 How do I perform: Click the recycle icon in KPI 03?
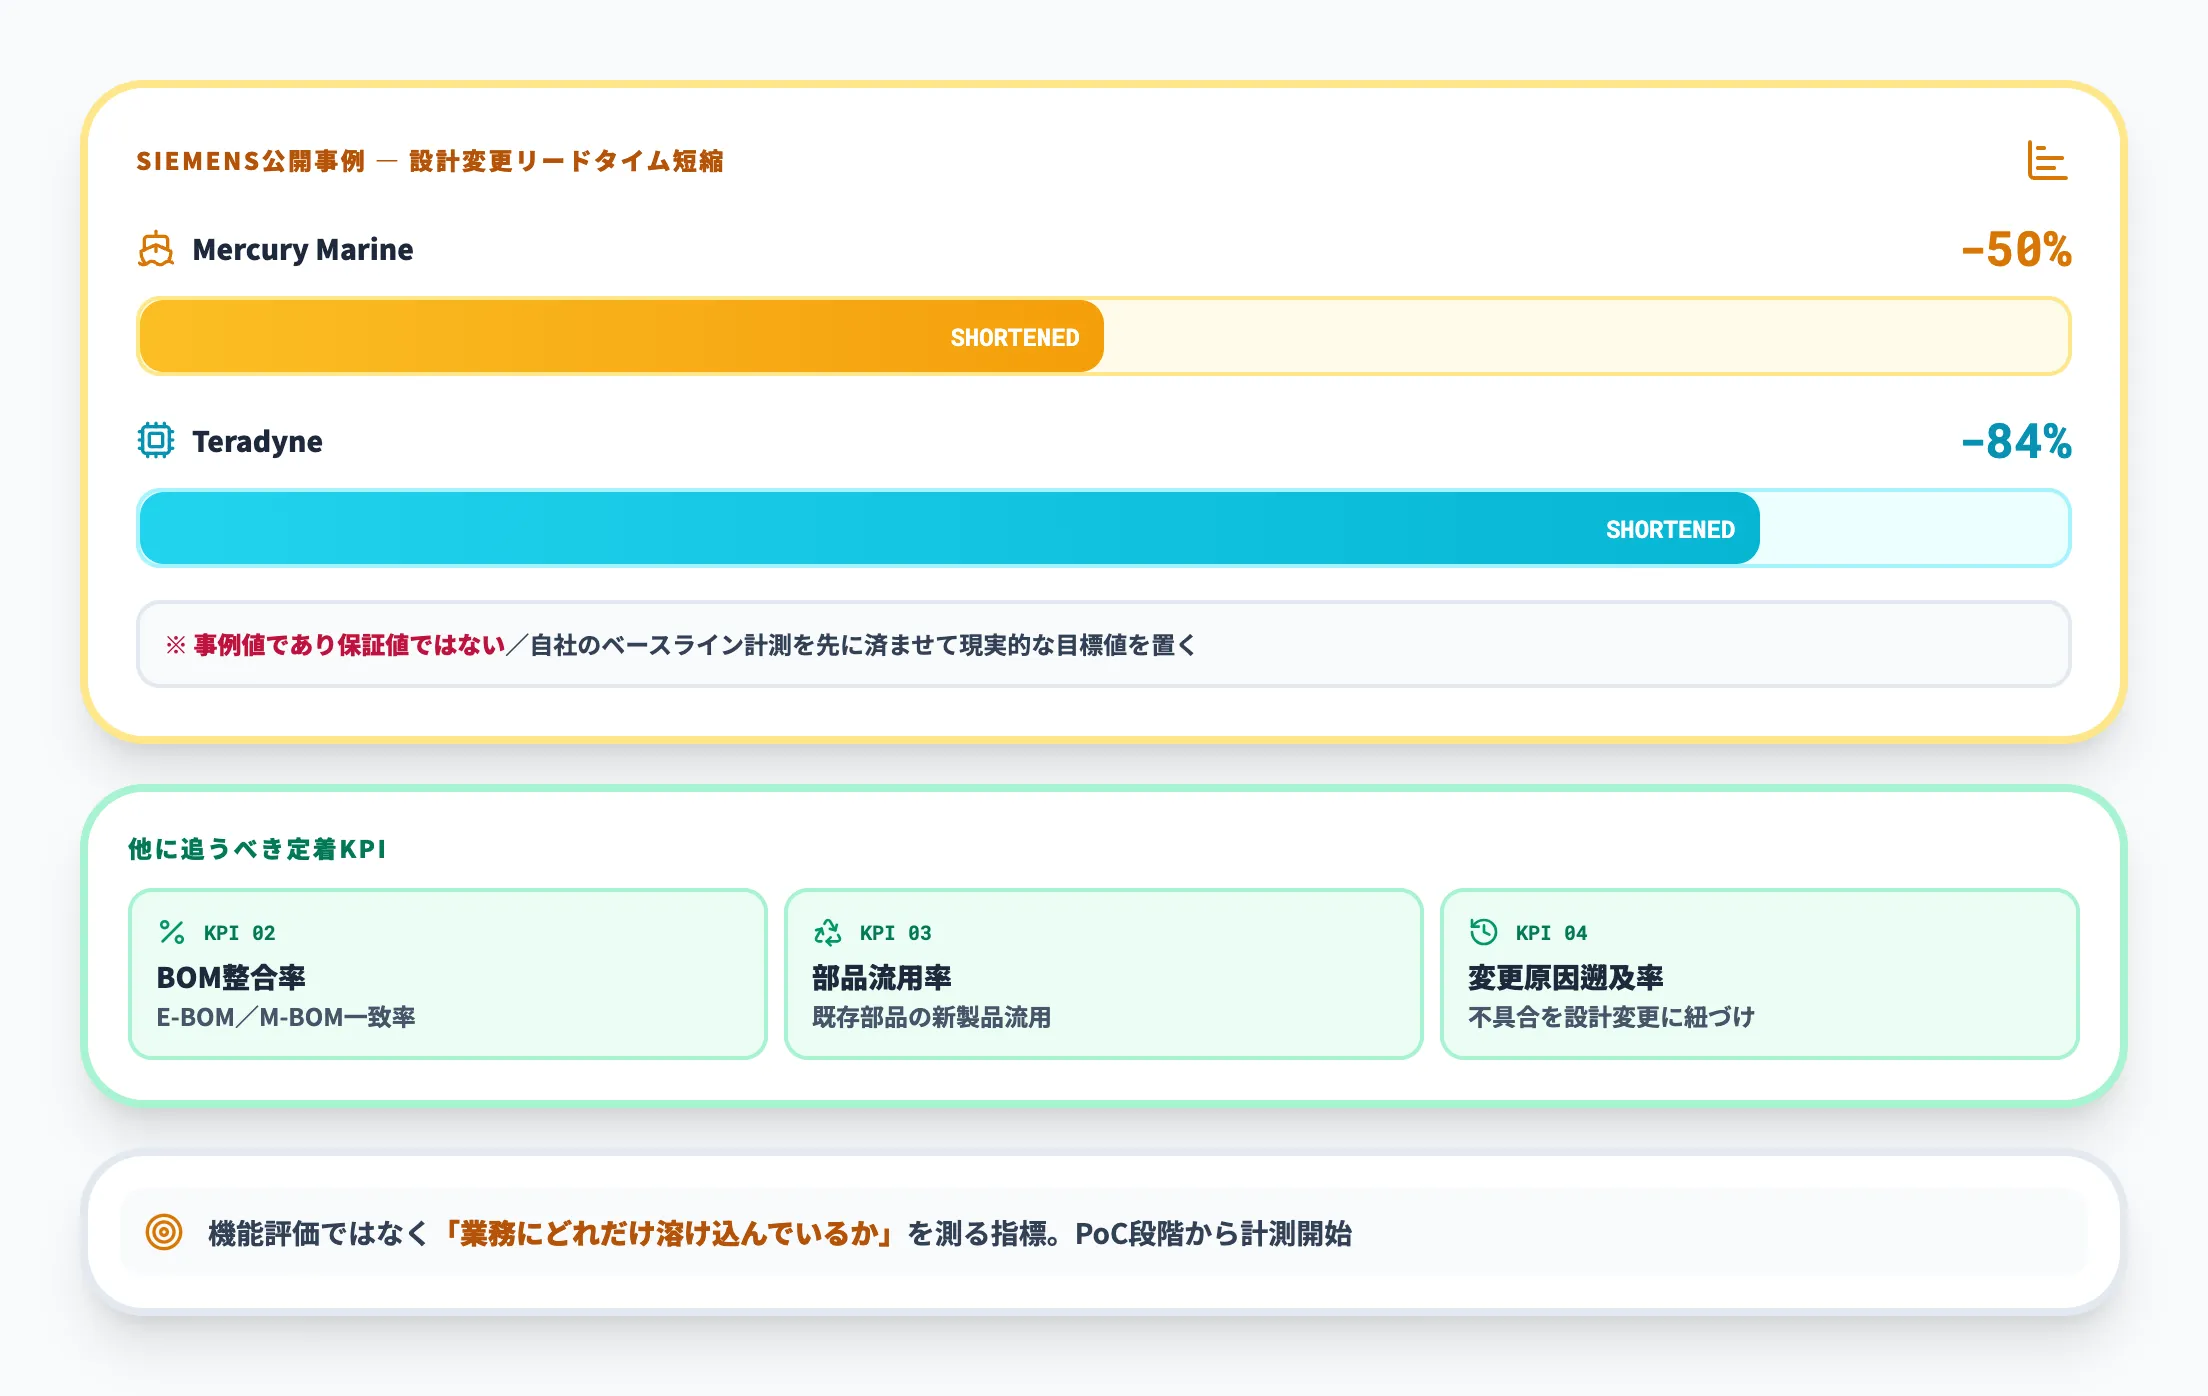[828, 932]
